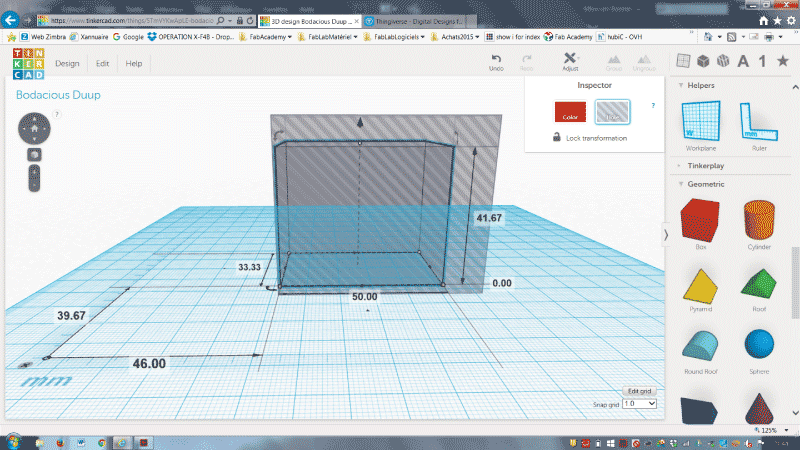Viewport: 800px width, 450px height.
Task: Toggle Lock transformation
Action: [x=590, y=138]
